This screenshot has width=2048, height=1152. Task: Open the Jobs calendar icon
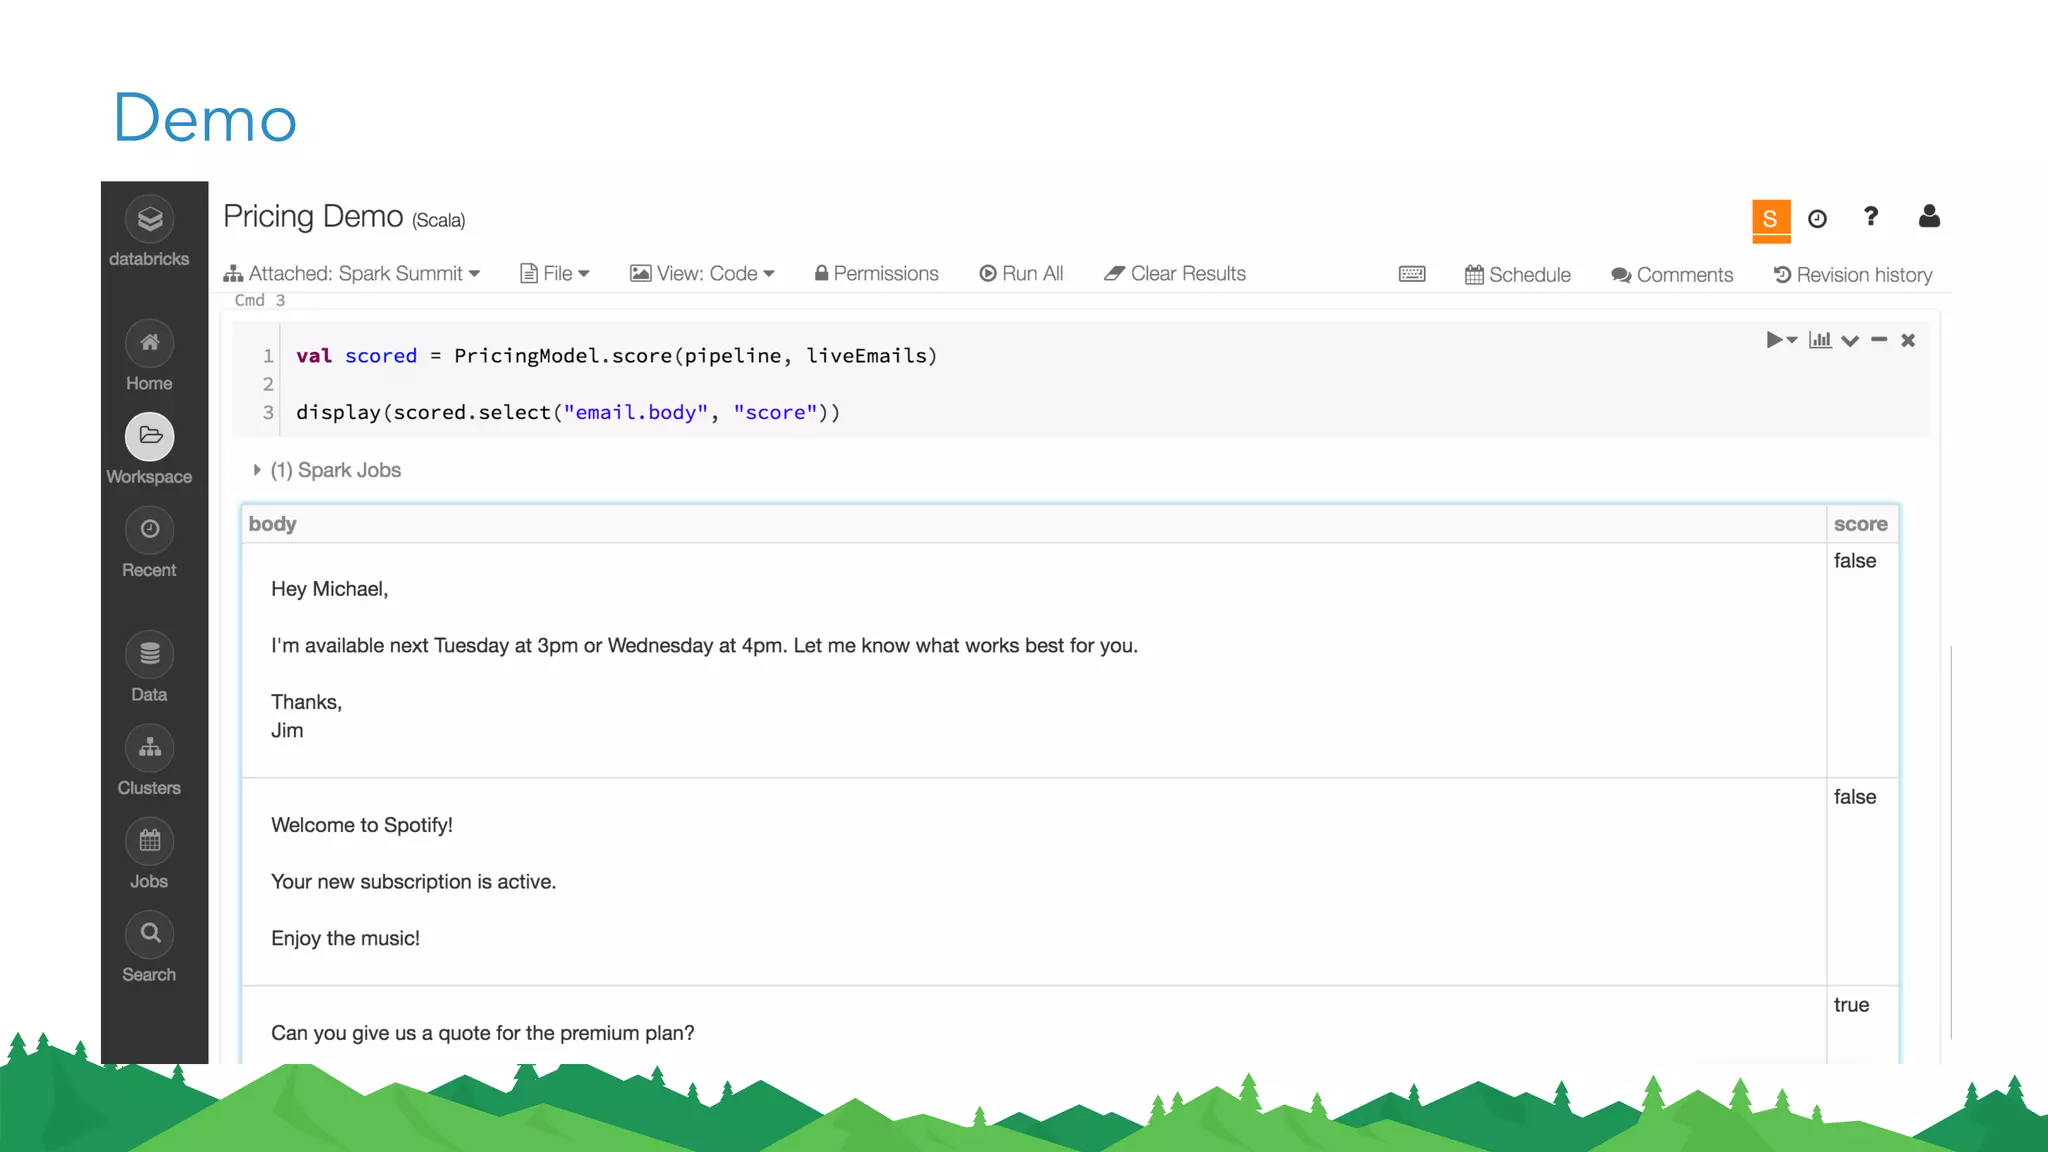[149, 841]
